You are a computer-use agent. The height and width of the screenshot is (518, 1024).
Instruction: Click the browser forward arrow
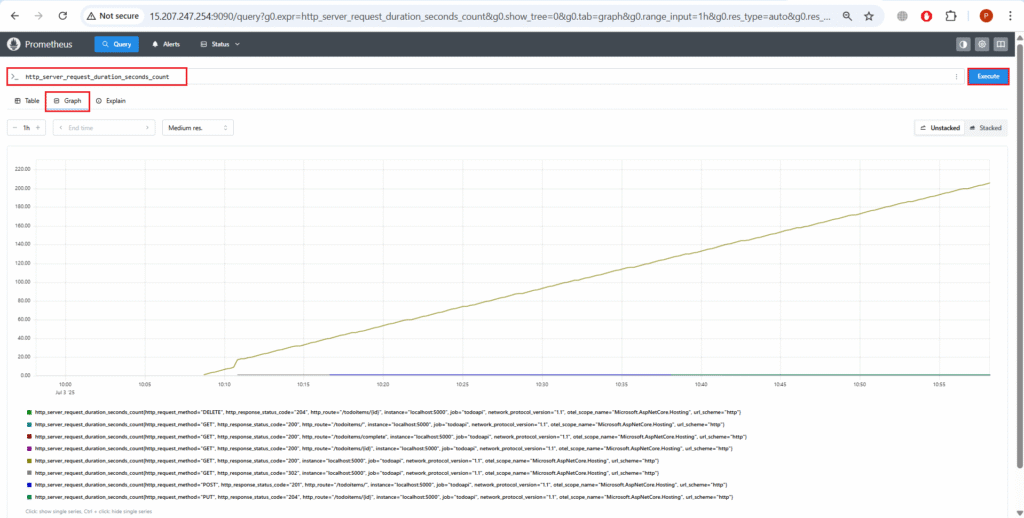[x=39, y=16]
